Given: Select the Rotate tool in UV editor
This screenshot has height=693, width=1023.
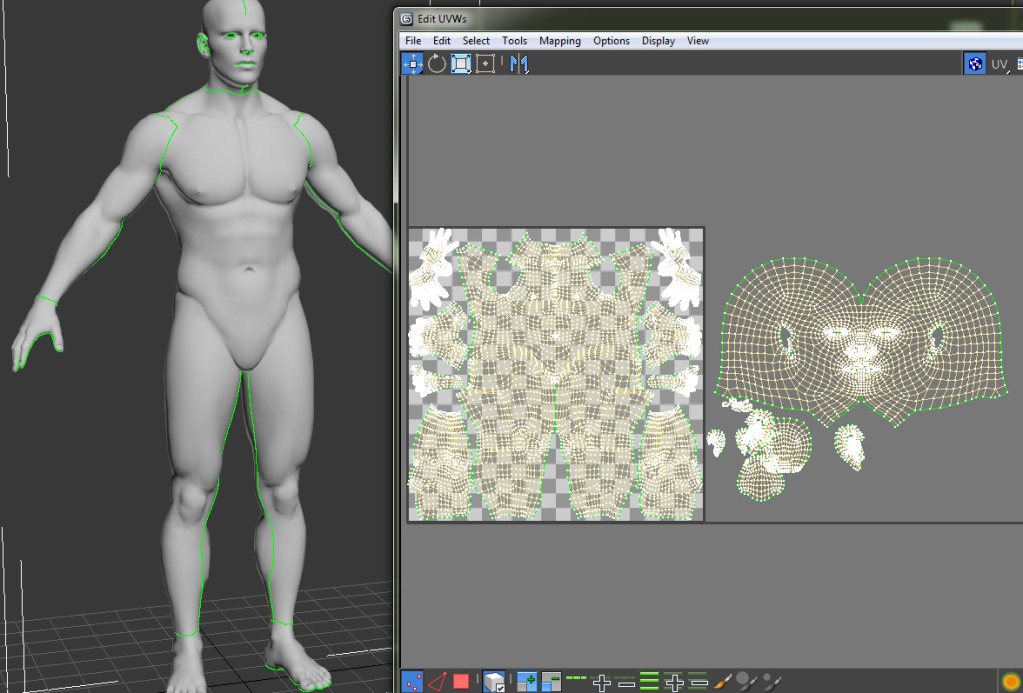Looking at the screenshot, I should tap(437, 64).
